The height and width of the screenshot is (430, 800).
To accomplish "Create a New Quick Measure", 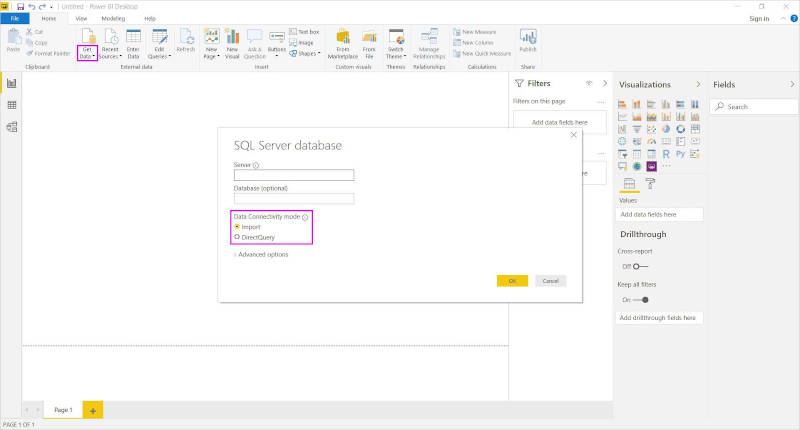I will pos(482,54).
